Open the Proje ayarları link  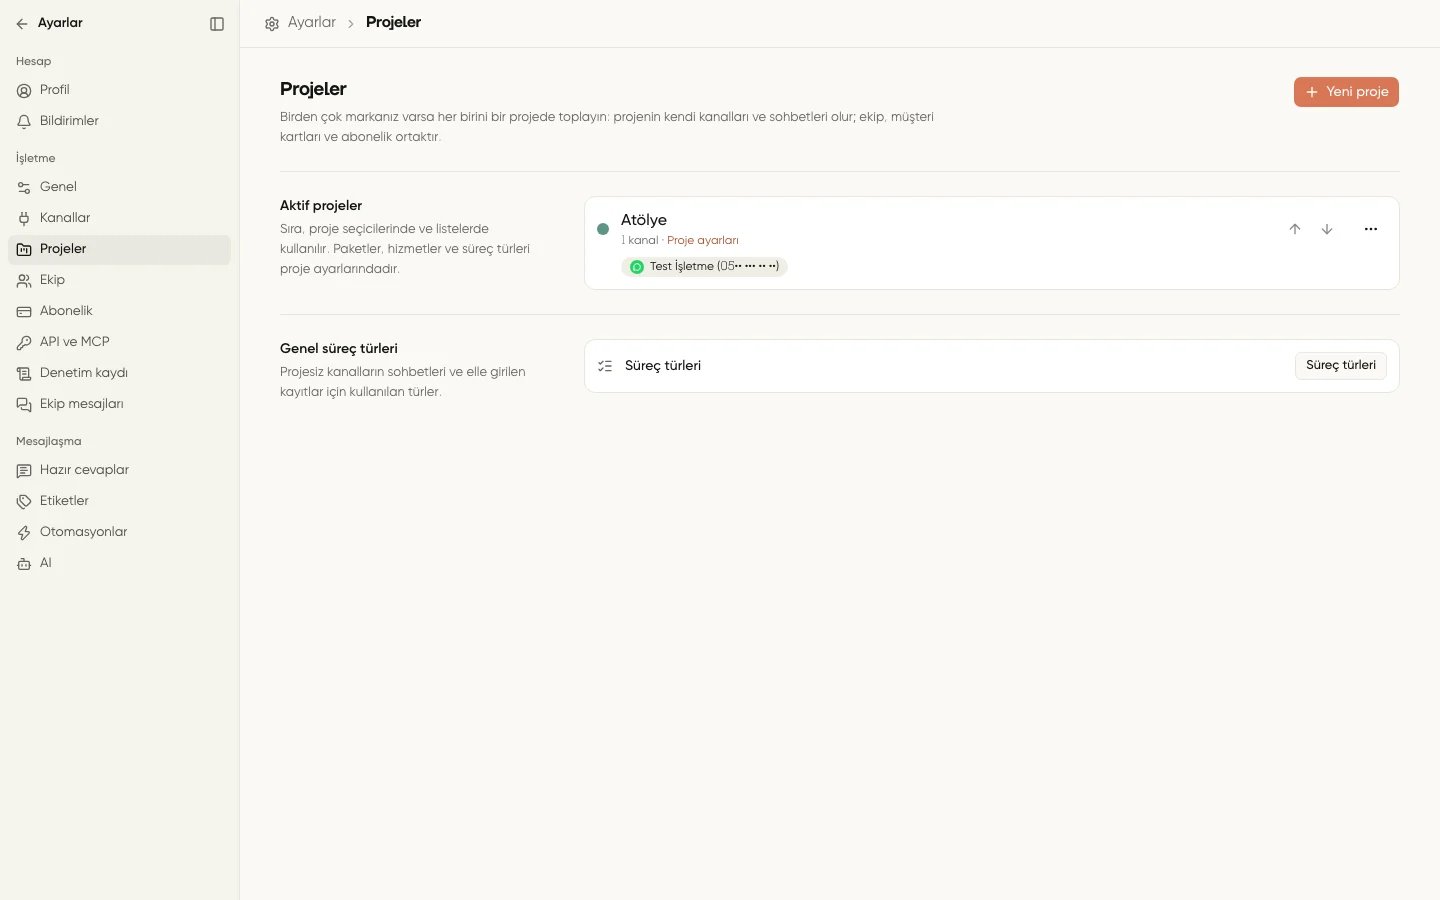click(x=703, y=241)
